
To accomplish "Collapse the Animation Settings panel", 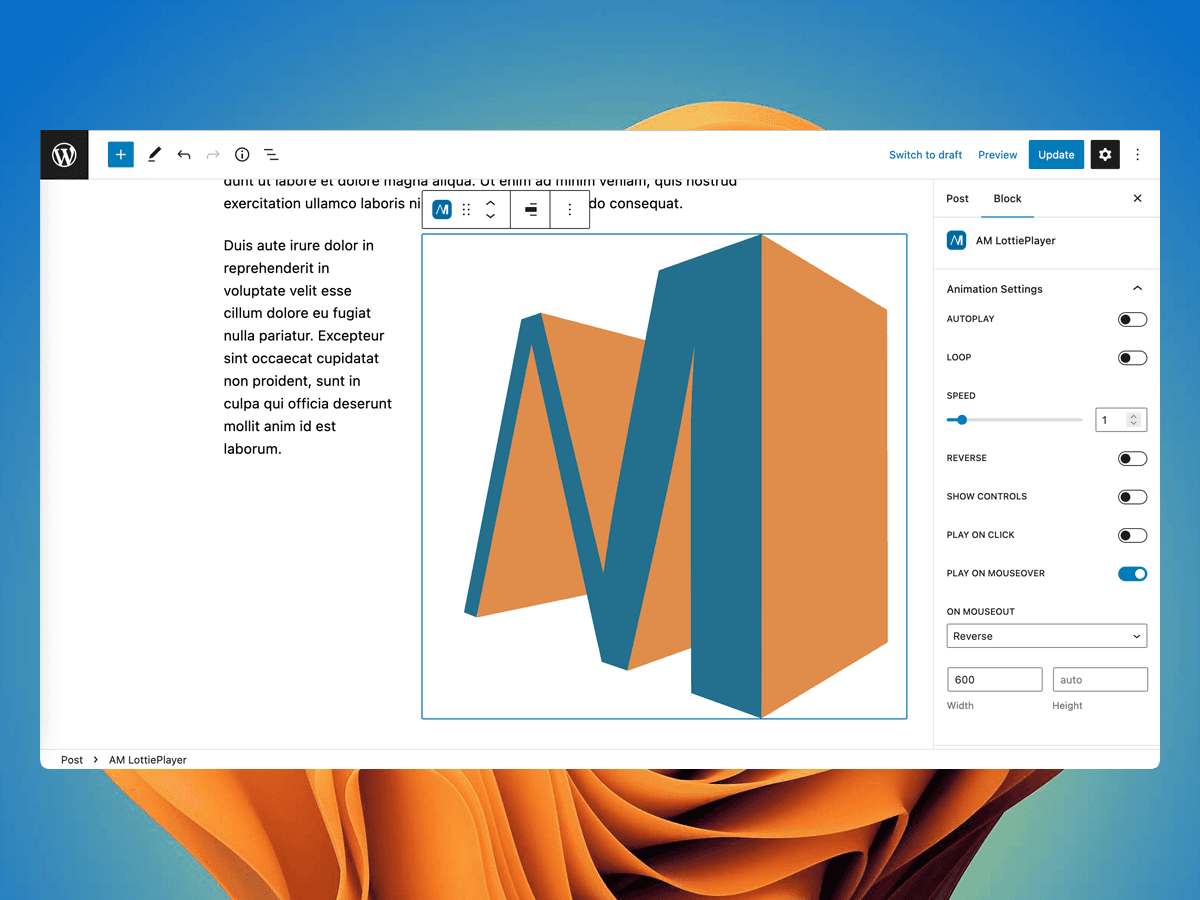I will coord(1137,288).
